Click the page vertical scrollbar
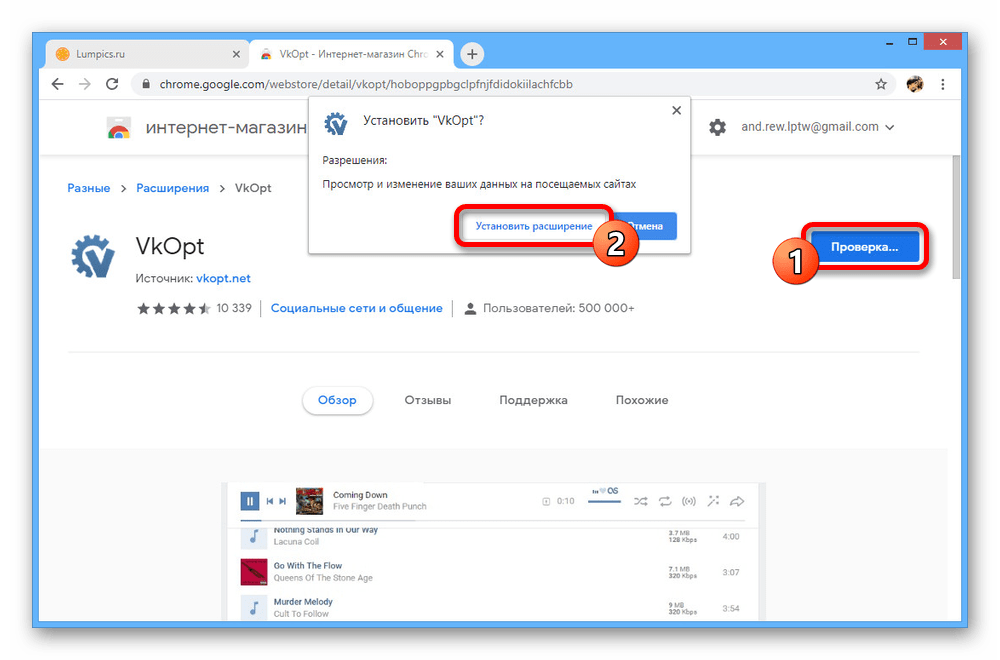This screenshot has width=1000, height=660. click(x=955, y=217)
